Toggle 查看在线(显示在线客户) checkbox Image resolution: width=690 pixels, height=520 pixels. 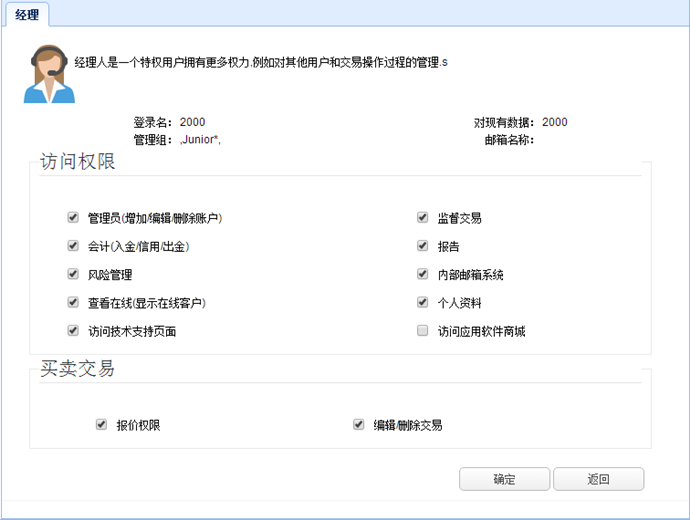pos(72,302)
